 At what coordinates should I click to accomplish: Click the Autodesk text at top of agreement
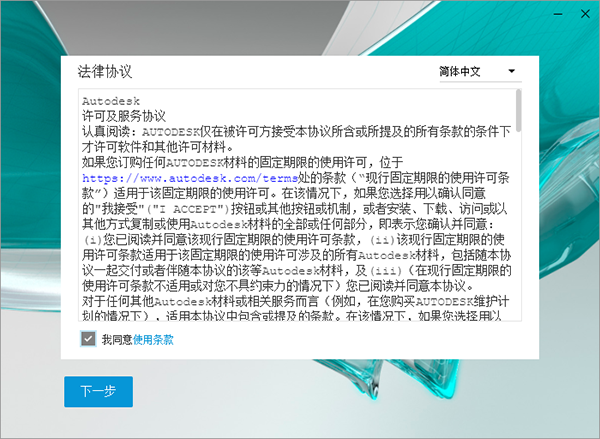[x=111, y=101]
